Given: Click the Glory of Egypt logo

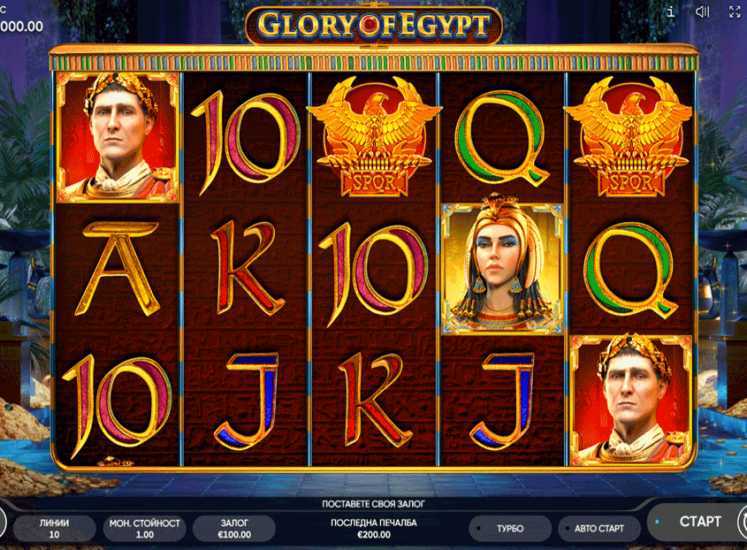Looking at the screenshot, I should tap(374, 25).
